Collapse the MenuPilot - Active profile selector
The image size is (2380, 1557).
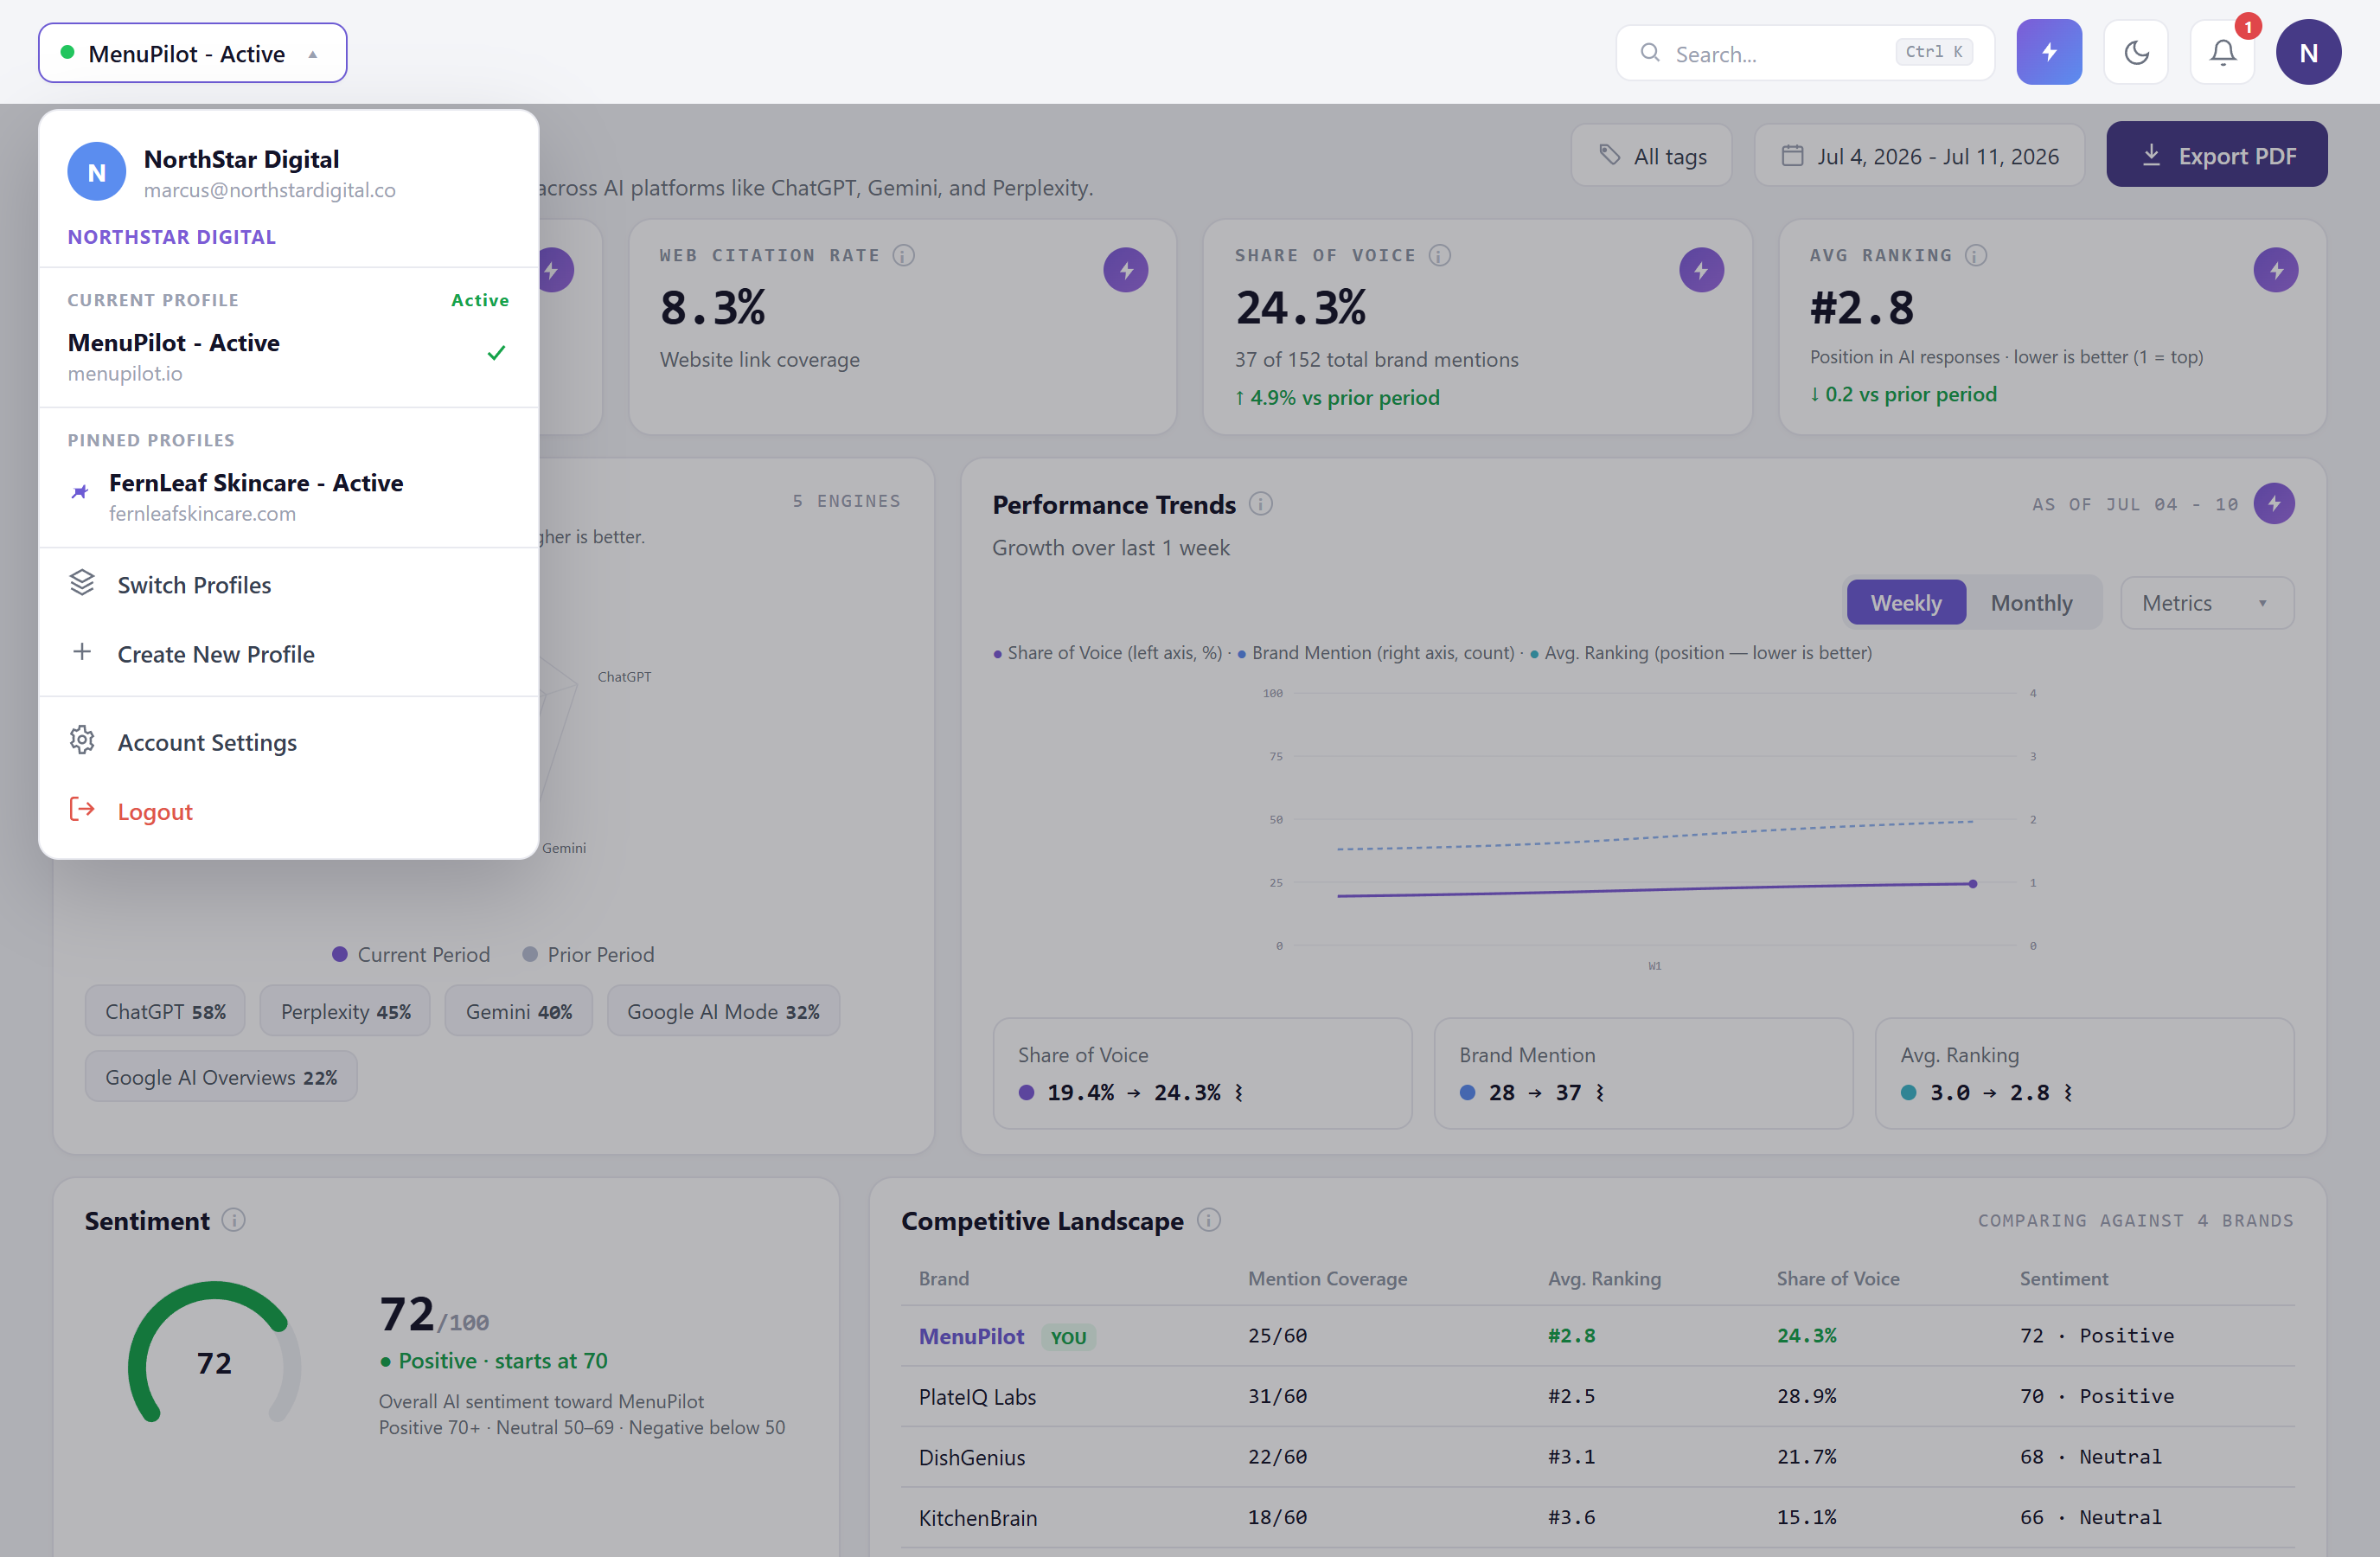[193, 53]
